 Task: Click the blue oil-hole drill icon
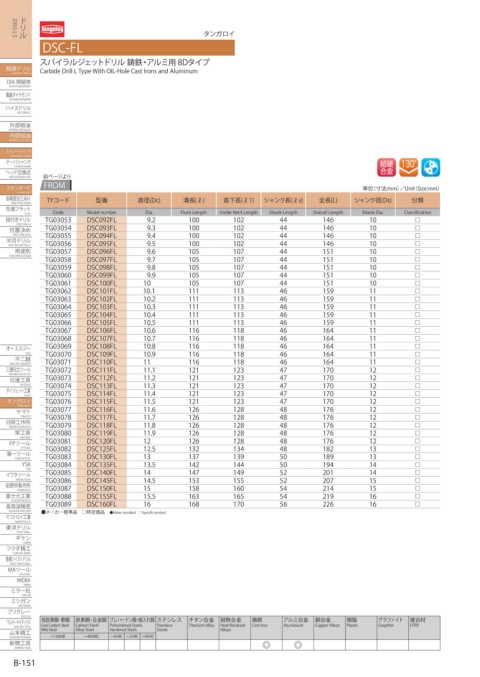(430, 168)
